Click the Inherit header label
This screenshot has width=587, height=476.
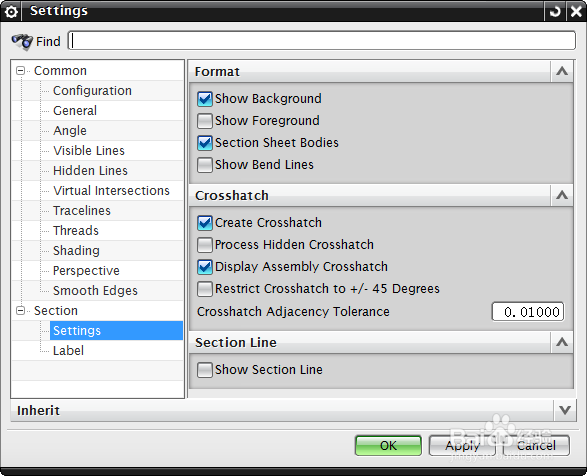coord(38,410)
